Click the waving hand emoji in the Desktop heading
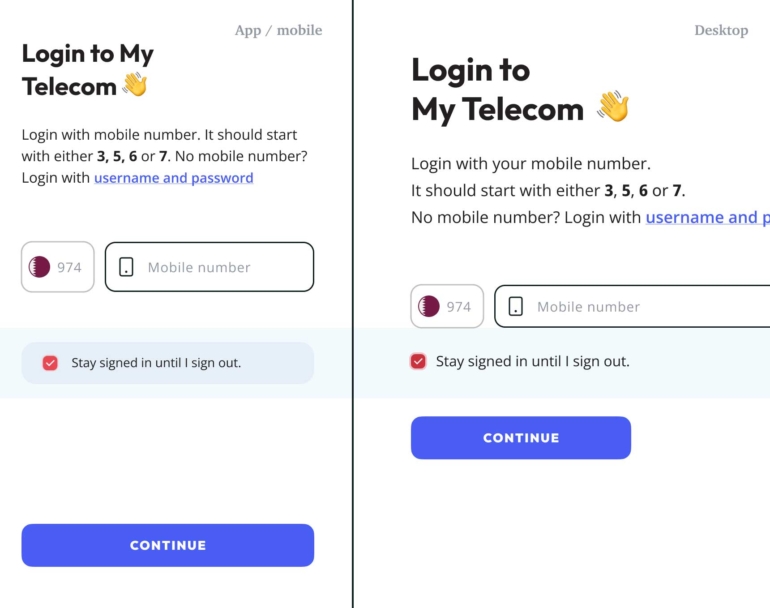 612,107
